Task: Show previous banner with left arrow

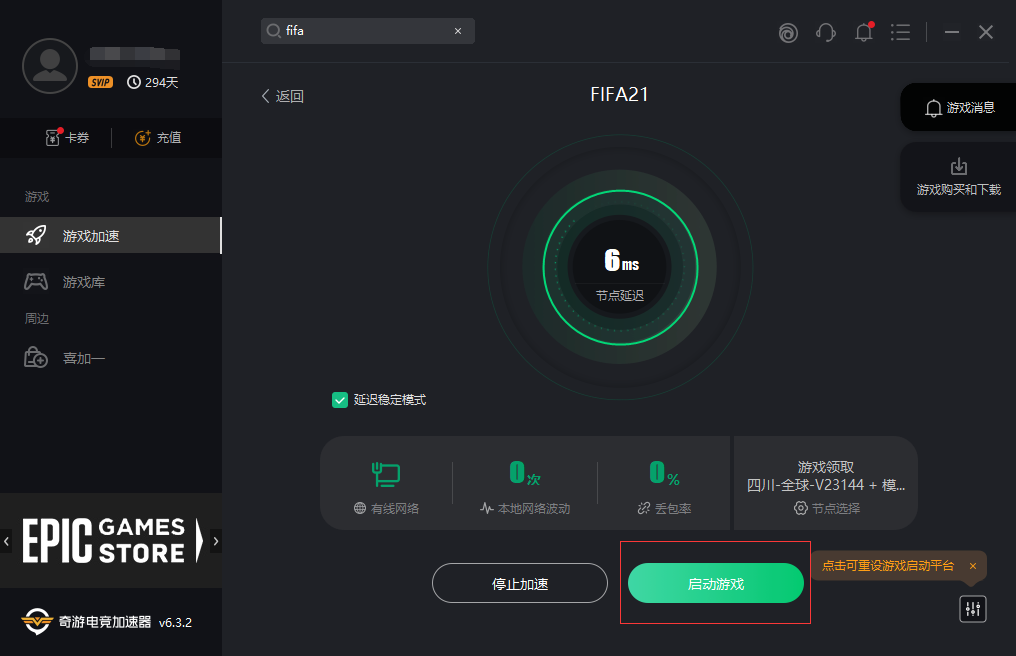Action: 6,541
